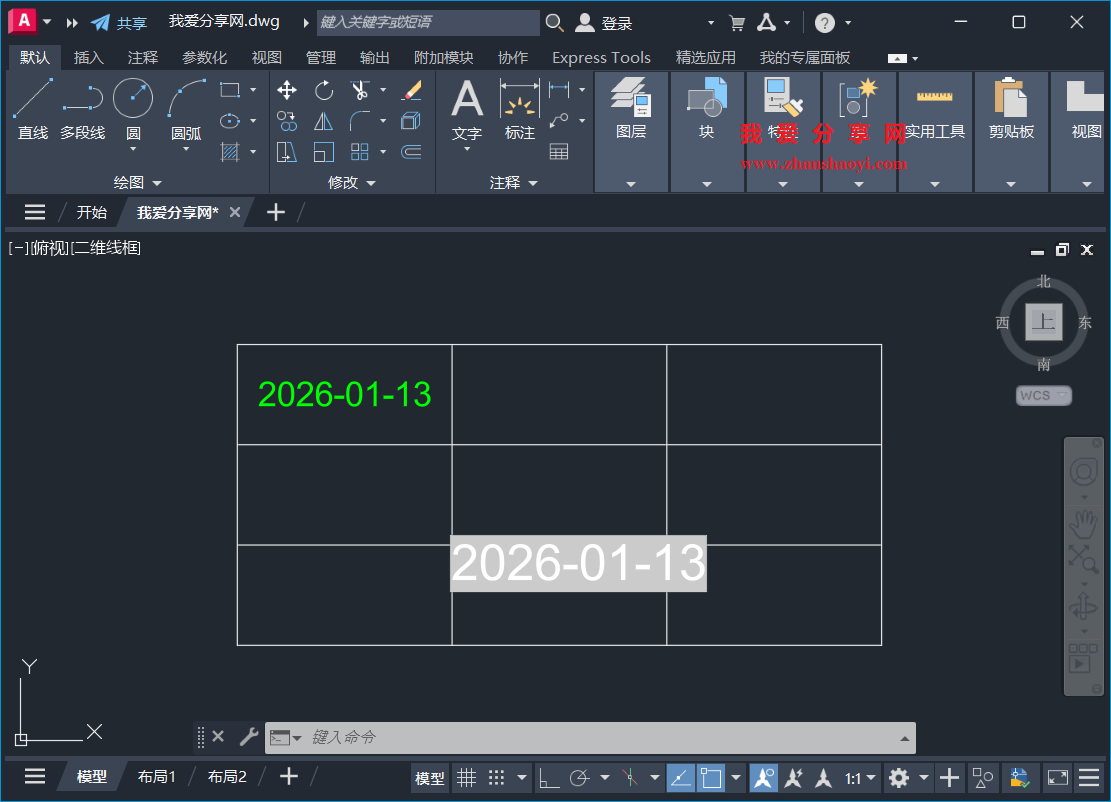Click 上 on the ViewCube navigation
1111x802 pixels.
1043,323
